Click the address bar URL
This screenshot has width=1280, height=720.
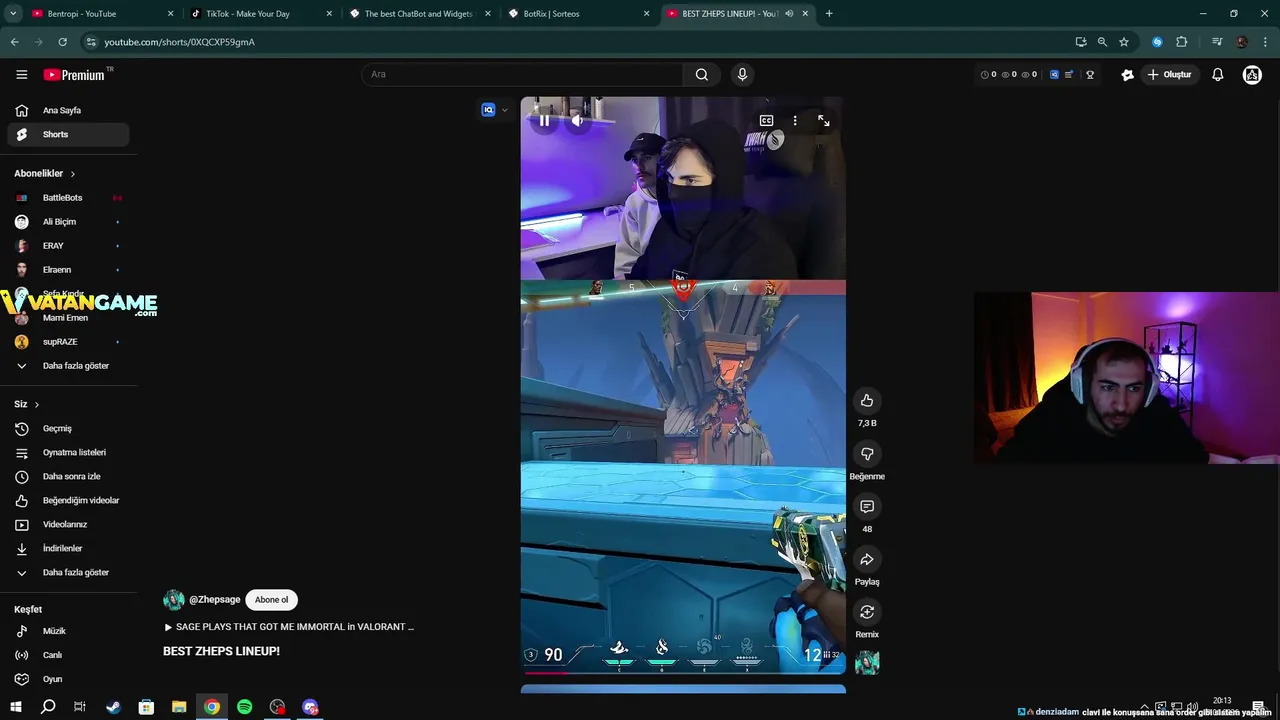180,42
